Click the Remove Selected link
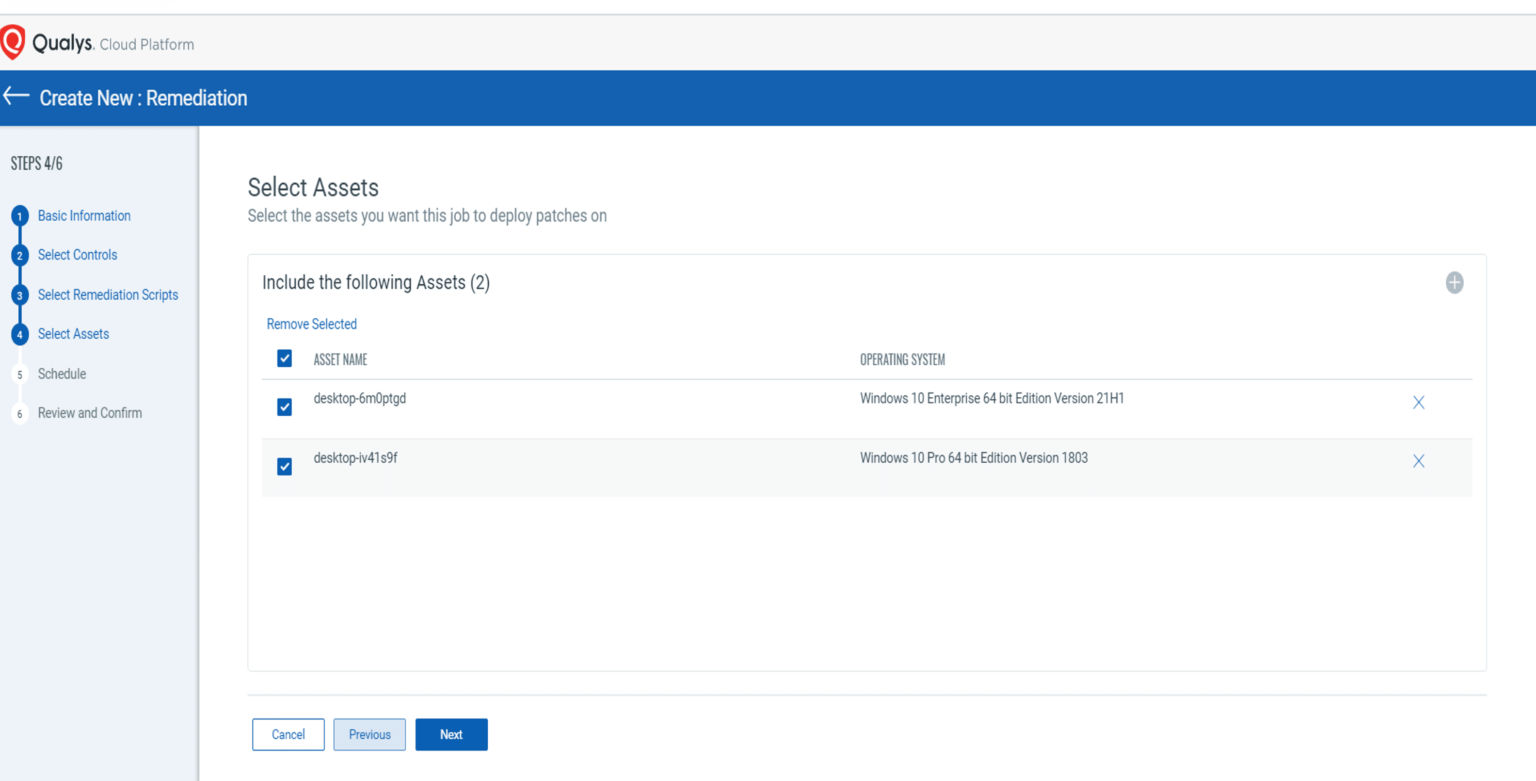The width and height of the screenshot is (1536, 781). tap(311, 323)
